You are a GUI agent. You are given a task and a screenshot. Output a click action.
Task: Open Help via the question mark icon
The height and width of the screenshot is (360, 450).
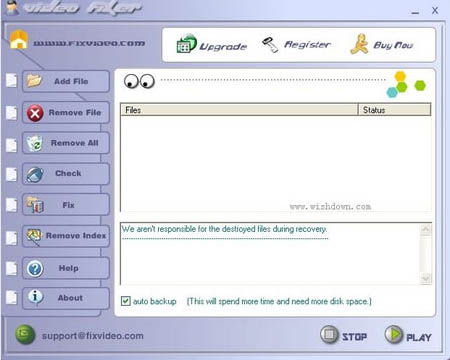[x=35, y=268]
